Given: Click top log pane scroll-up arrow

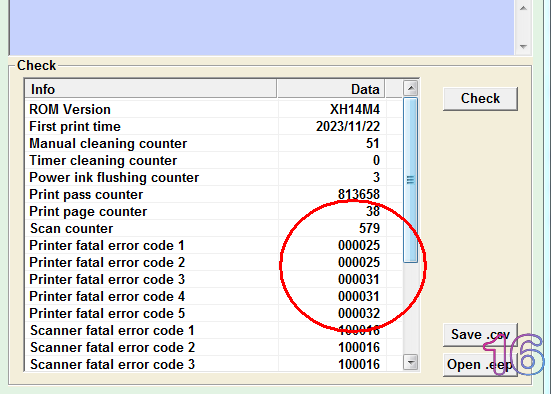Looking at the screenshot, I should [523, 8].
